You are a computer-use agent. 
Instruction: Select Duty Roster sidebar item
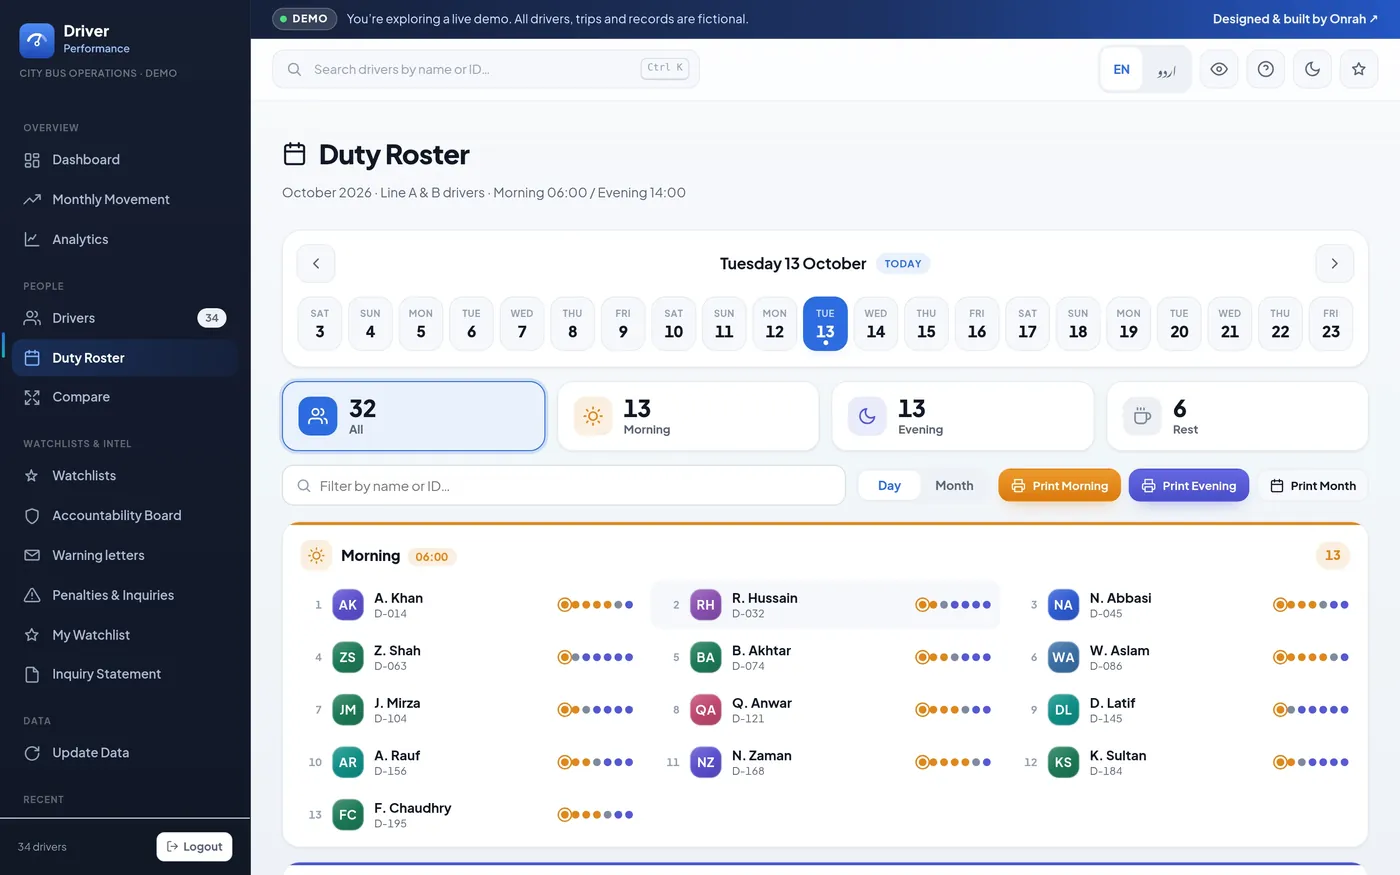125,358
